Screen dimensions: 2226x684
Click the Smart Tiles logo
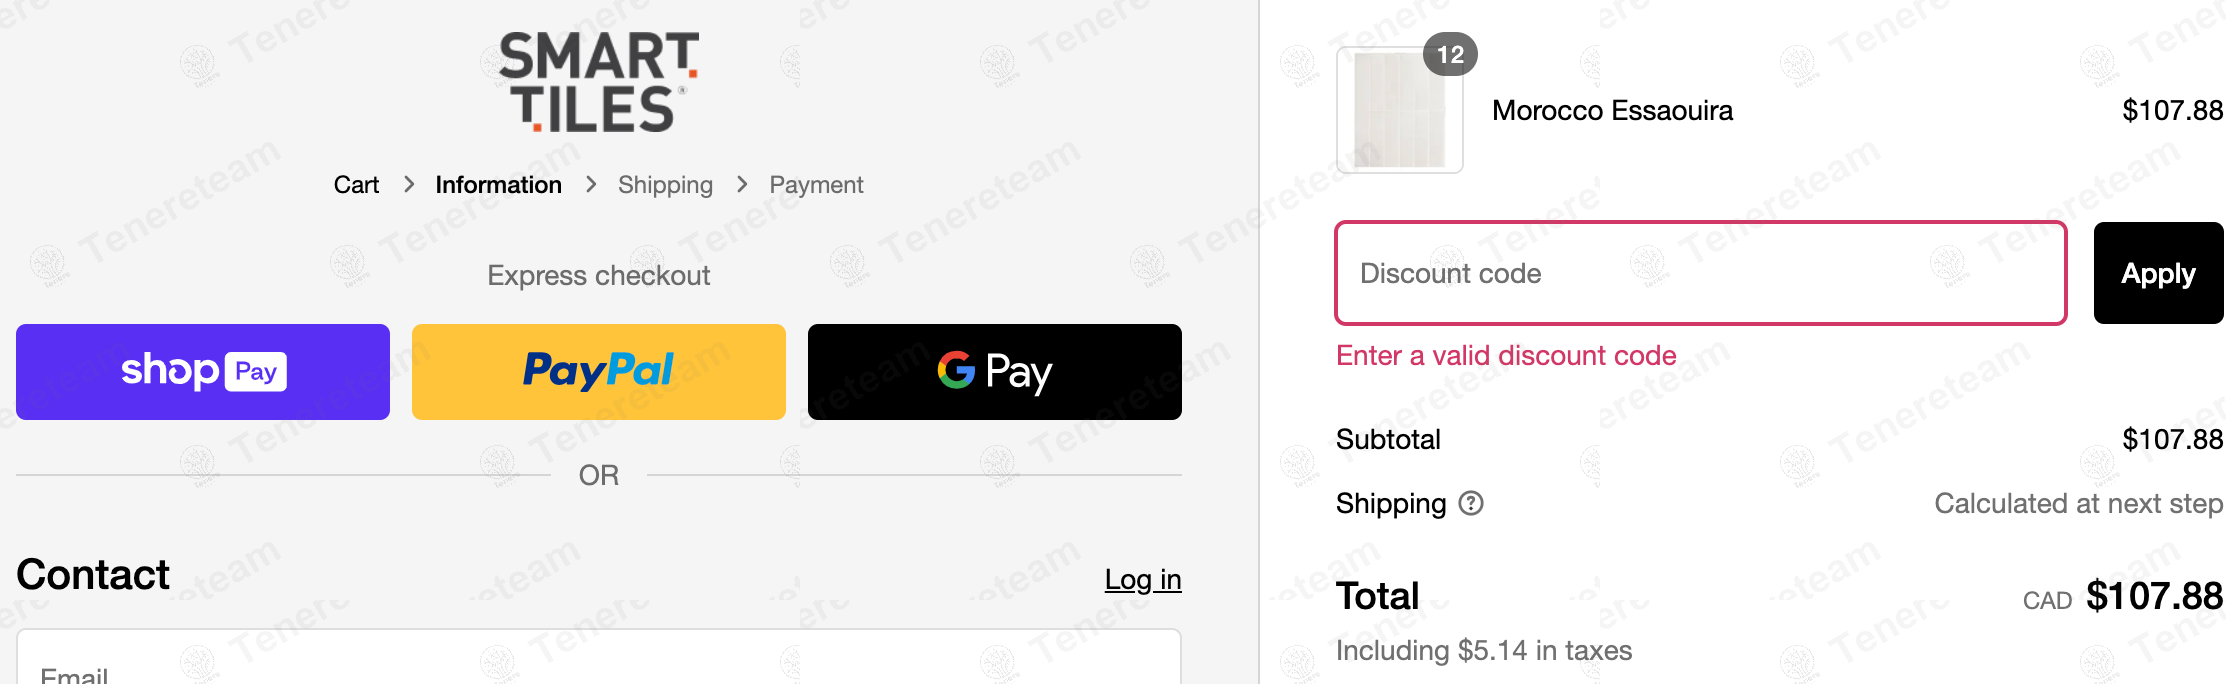[598, 82]
